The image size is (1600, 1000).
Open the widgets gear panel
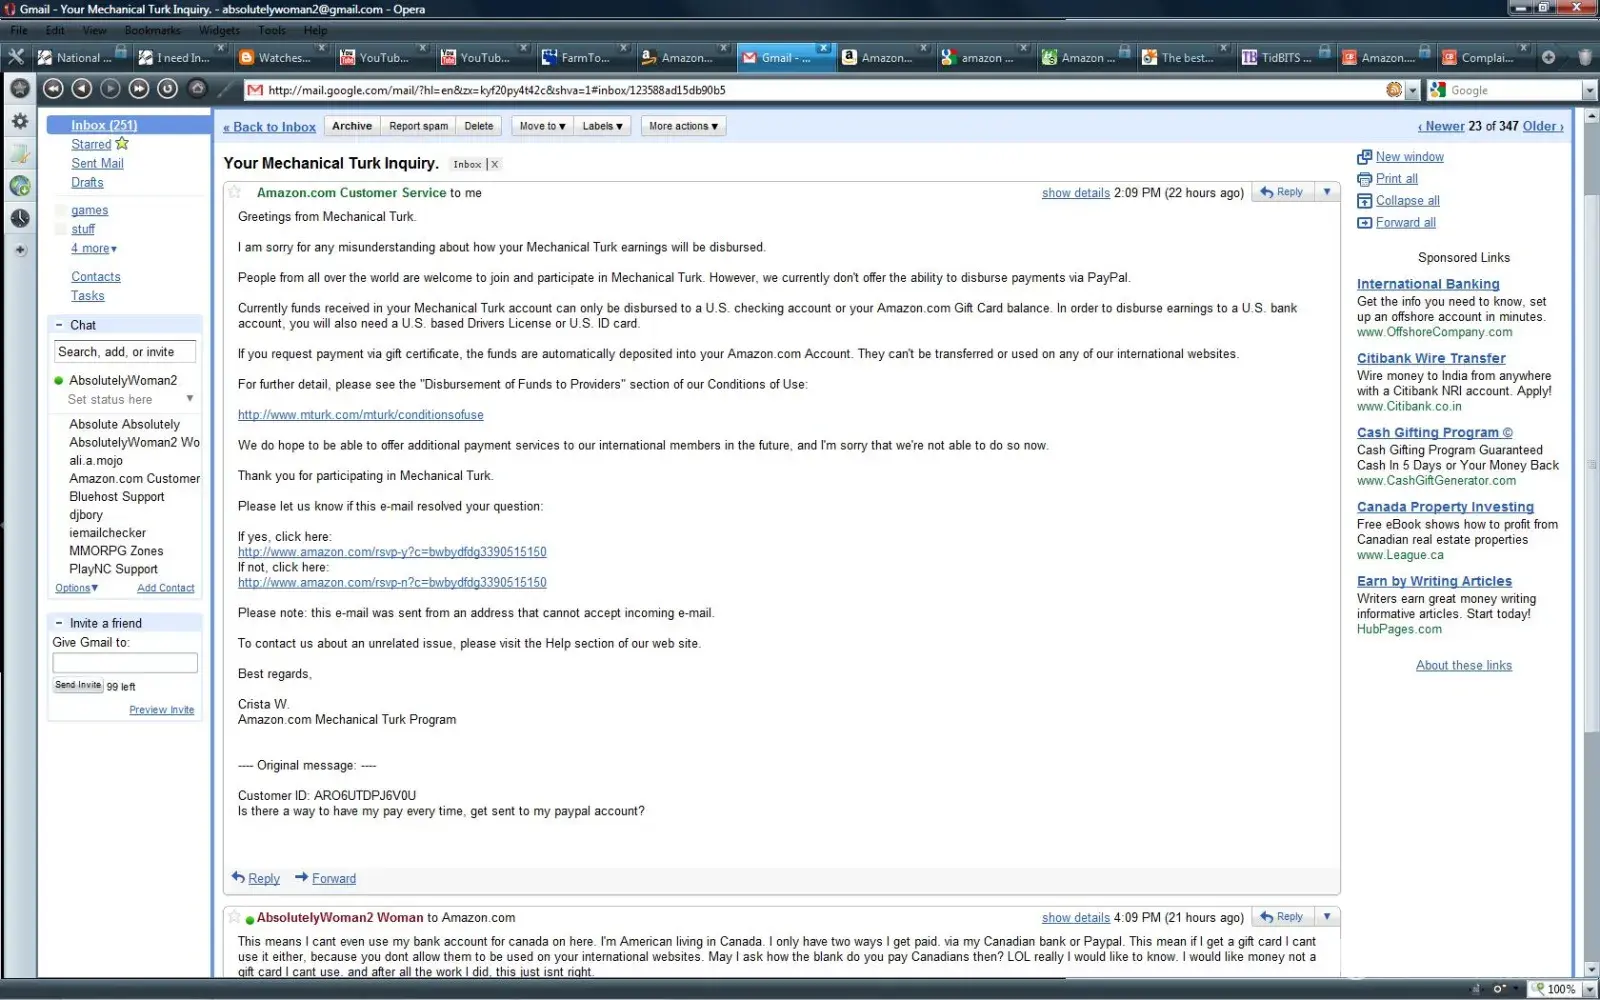tap(19, 121)
